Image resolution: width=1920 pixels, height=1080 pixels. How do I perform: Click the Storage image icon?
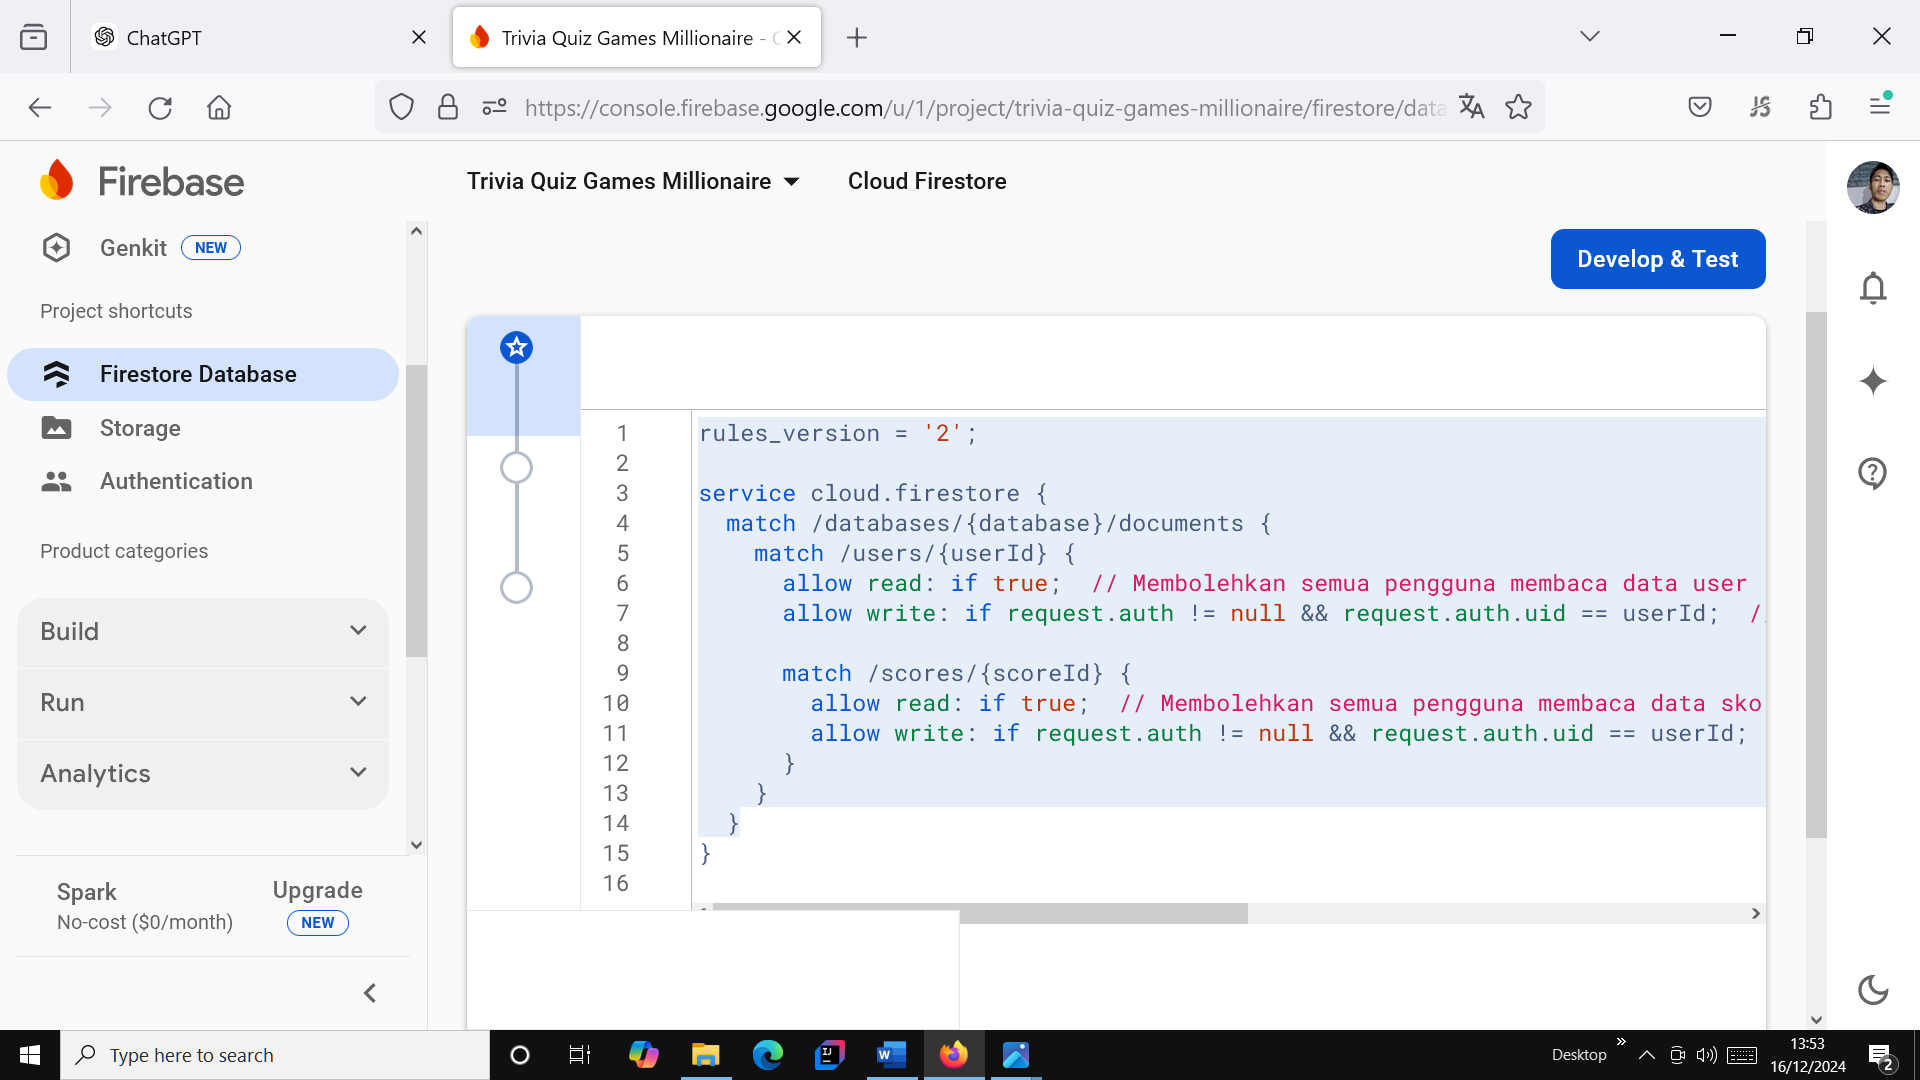[57, 428]
